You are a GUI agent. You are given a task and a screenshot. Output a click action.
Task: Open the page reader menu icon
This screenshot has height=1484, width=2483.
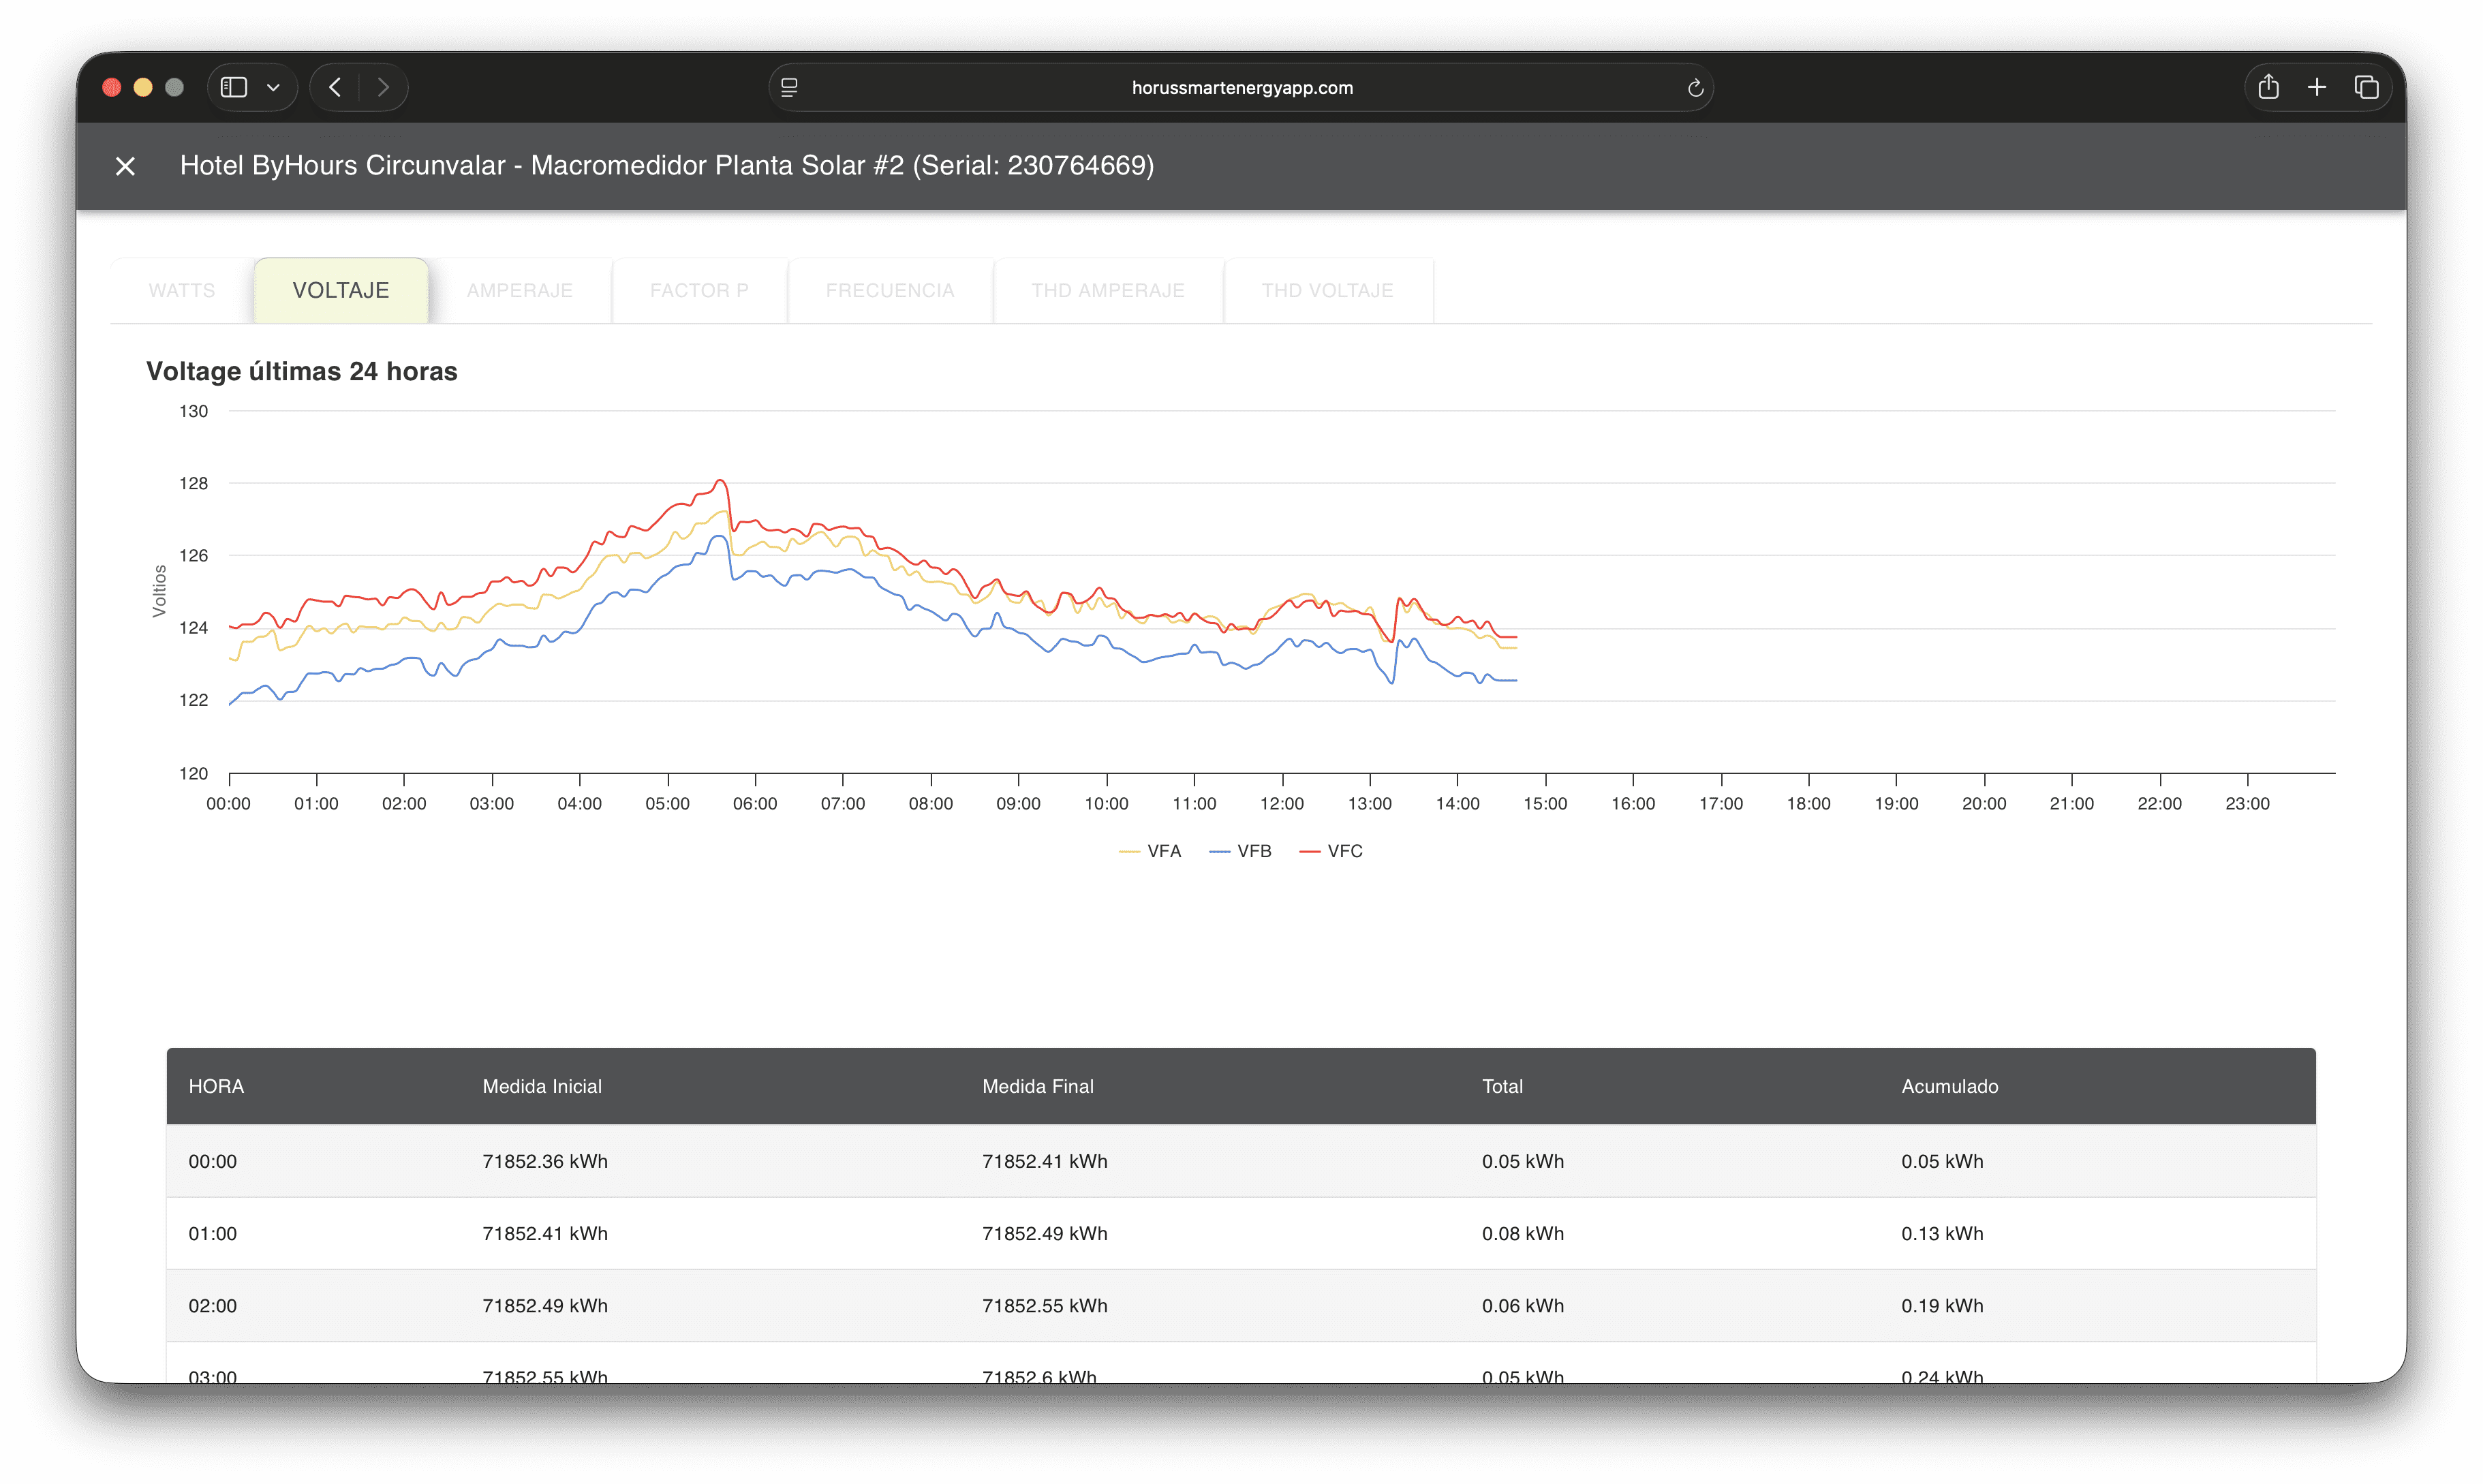tap(789, 88)
